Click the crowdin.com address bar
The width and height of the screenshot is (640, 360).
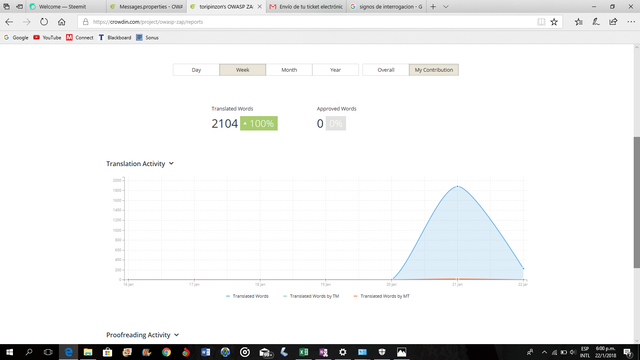[x=306, y=22]
